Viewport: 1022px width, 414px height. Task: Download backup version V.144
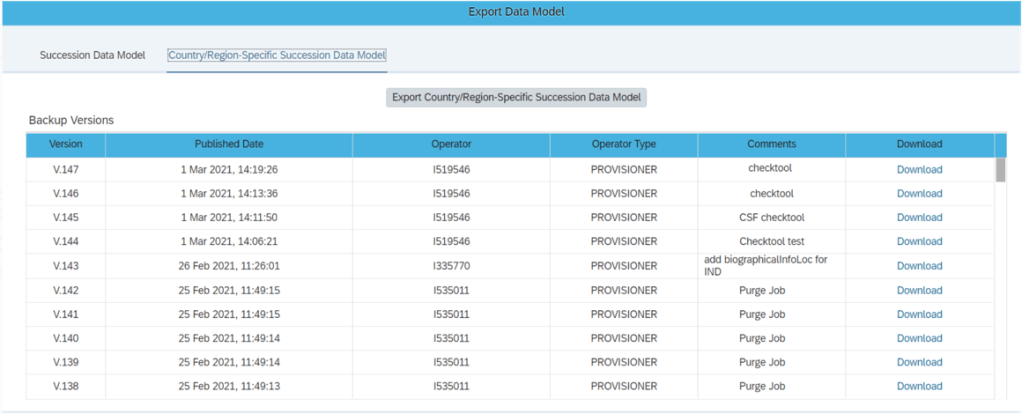[x=919, y=241]
